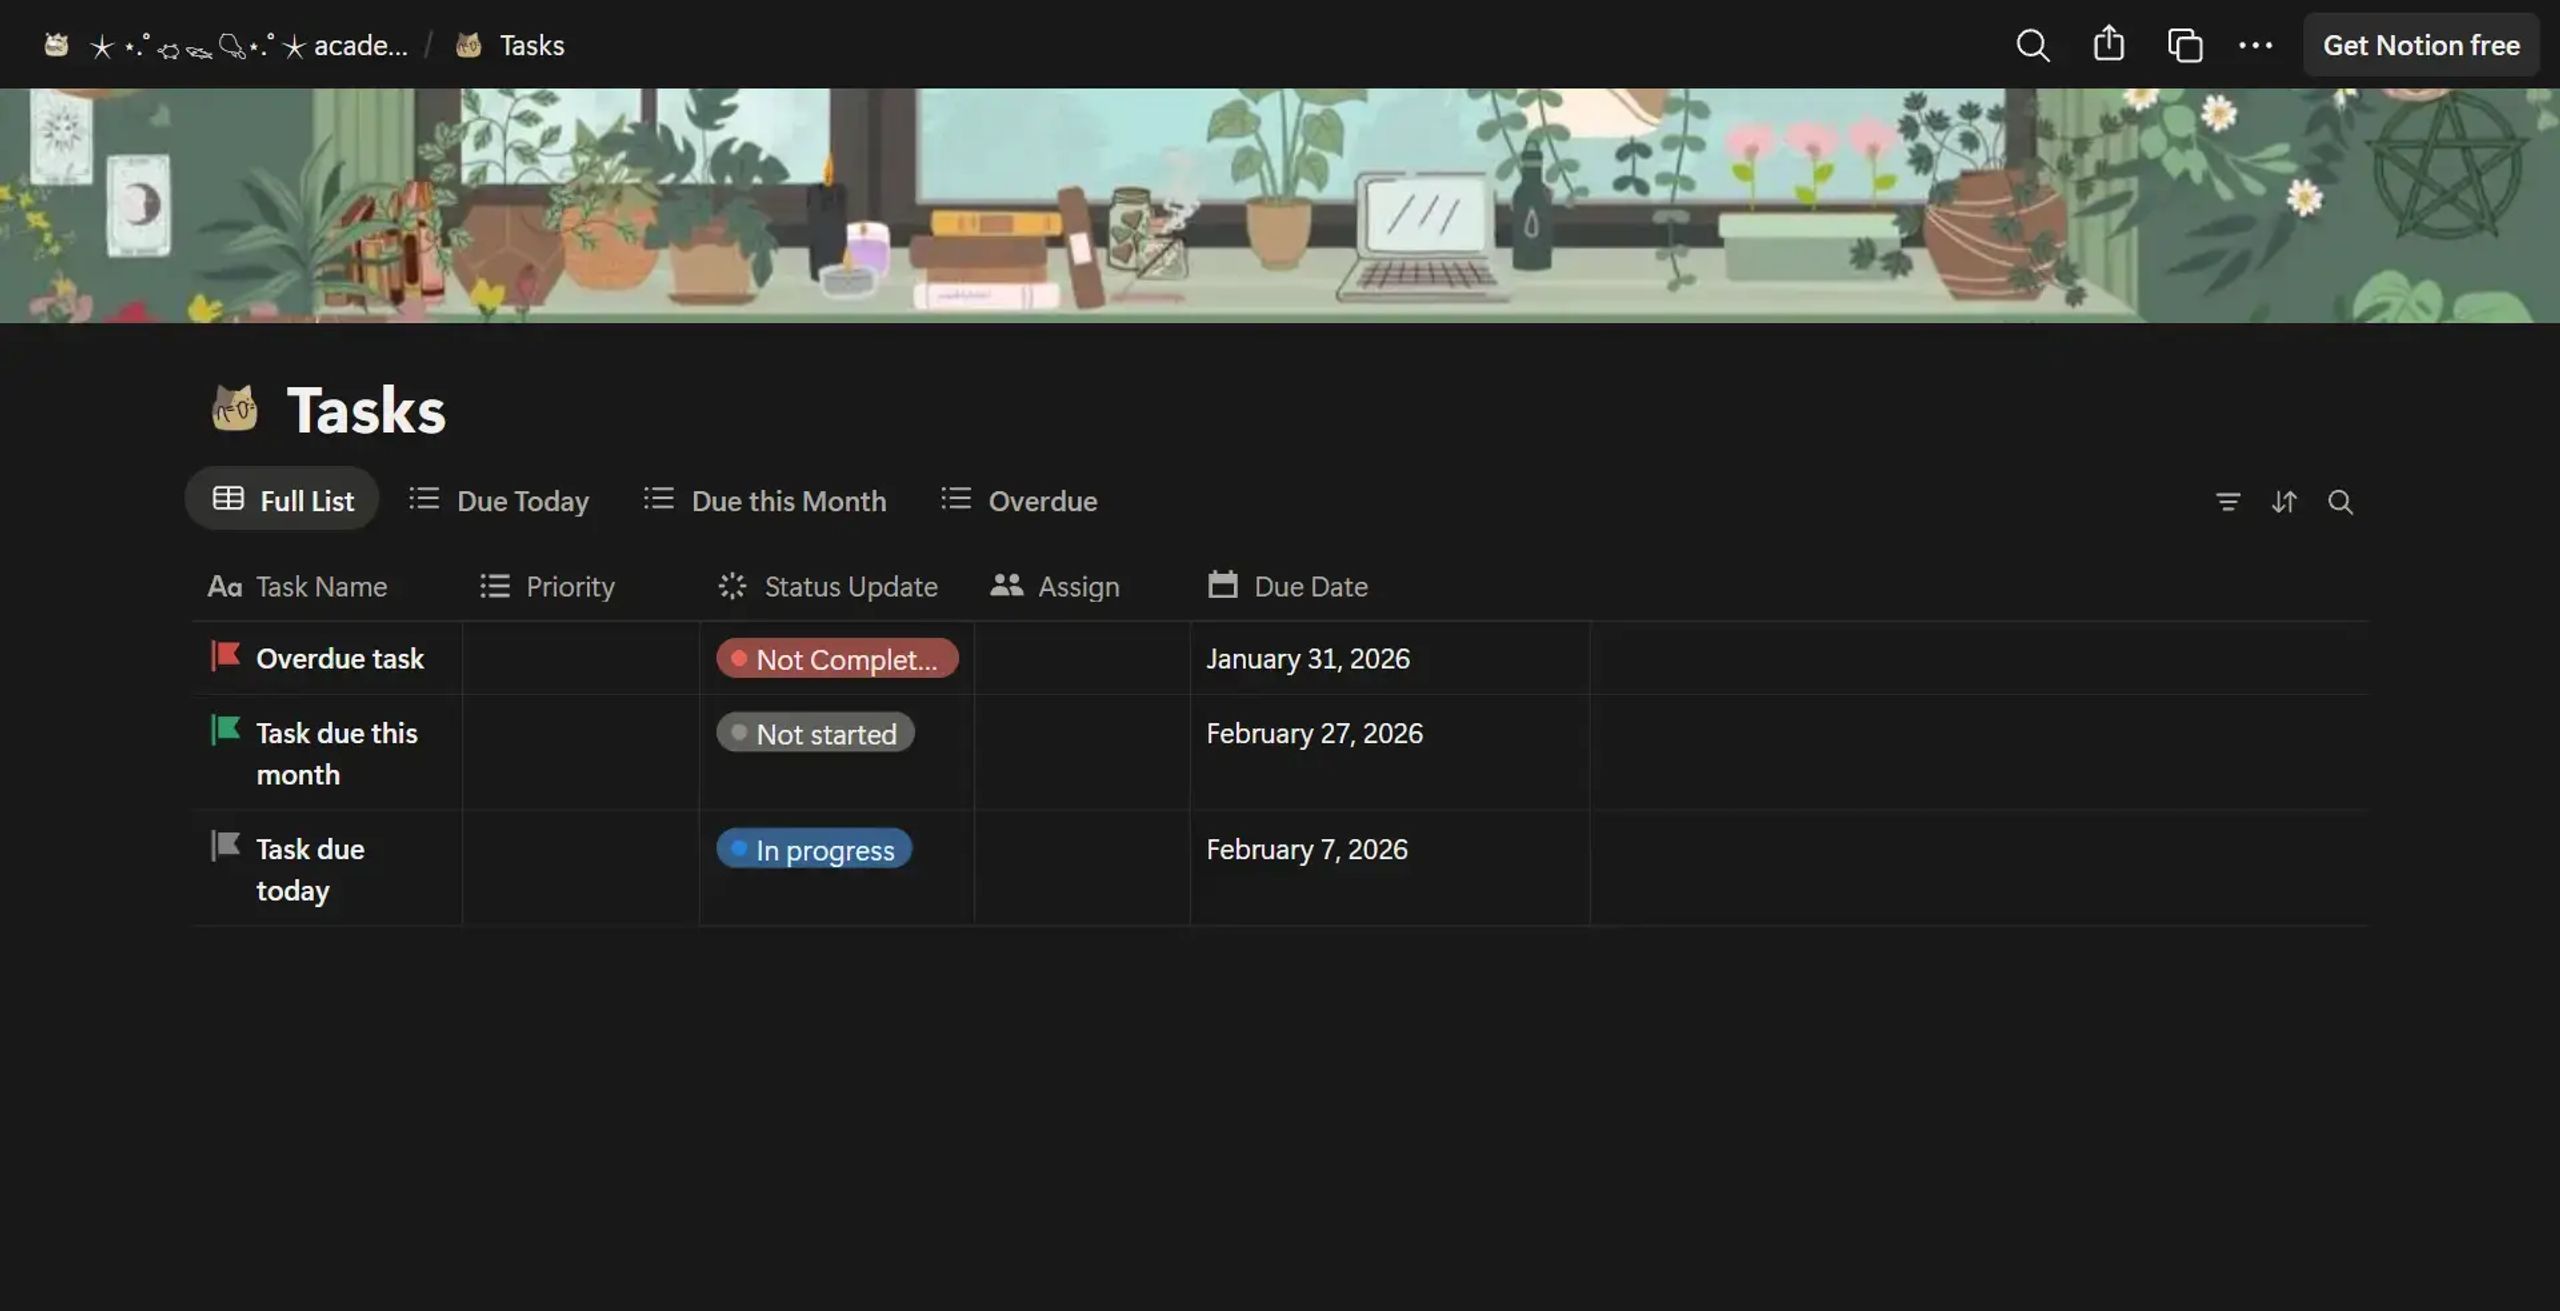Click the January 31, 2026 due date
2560x1311 pixels.
(x=1308, y=659)
